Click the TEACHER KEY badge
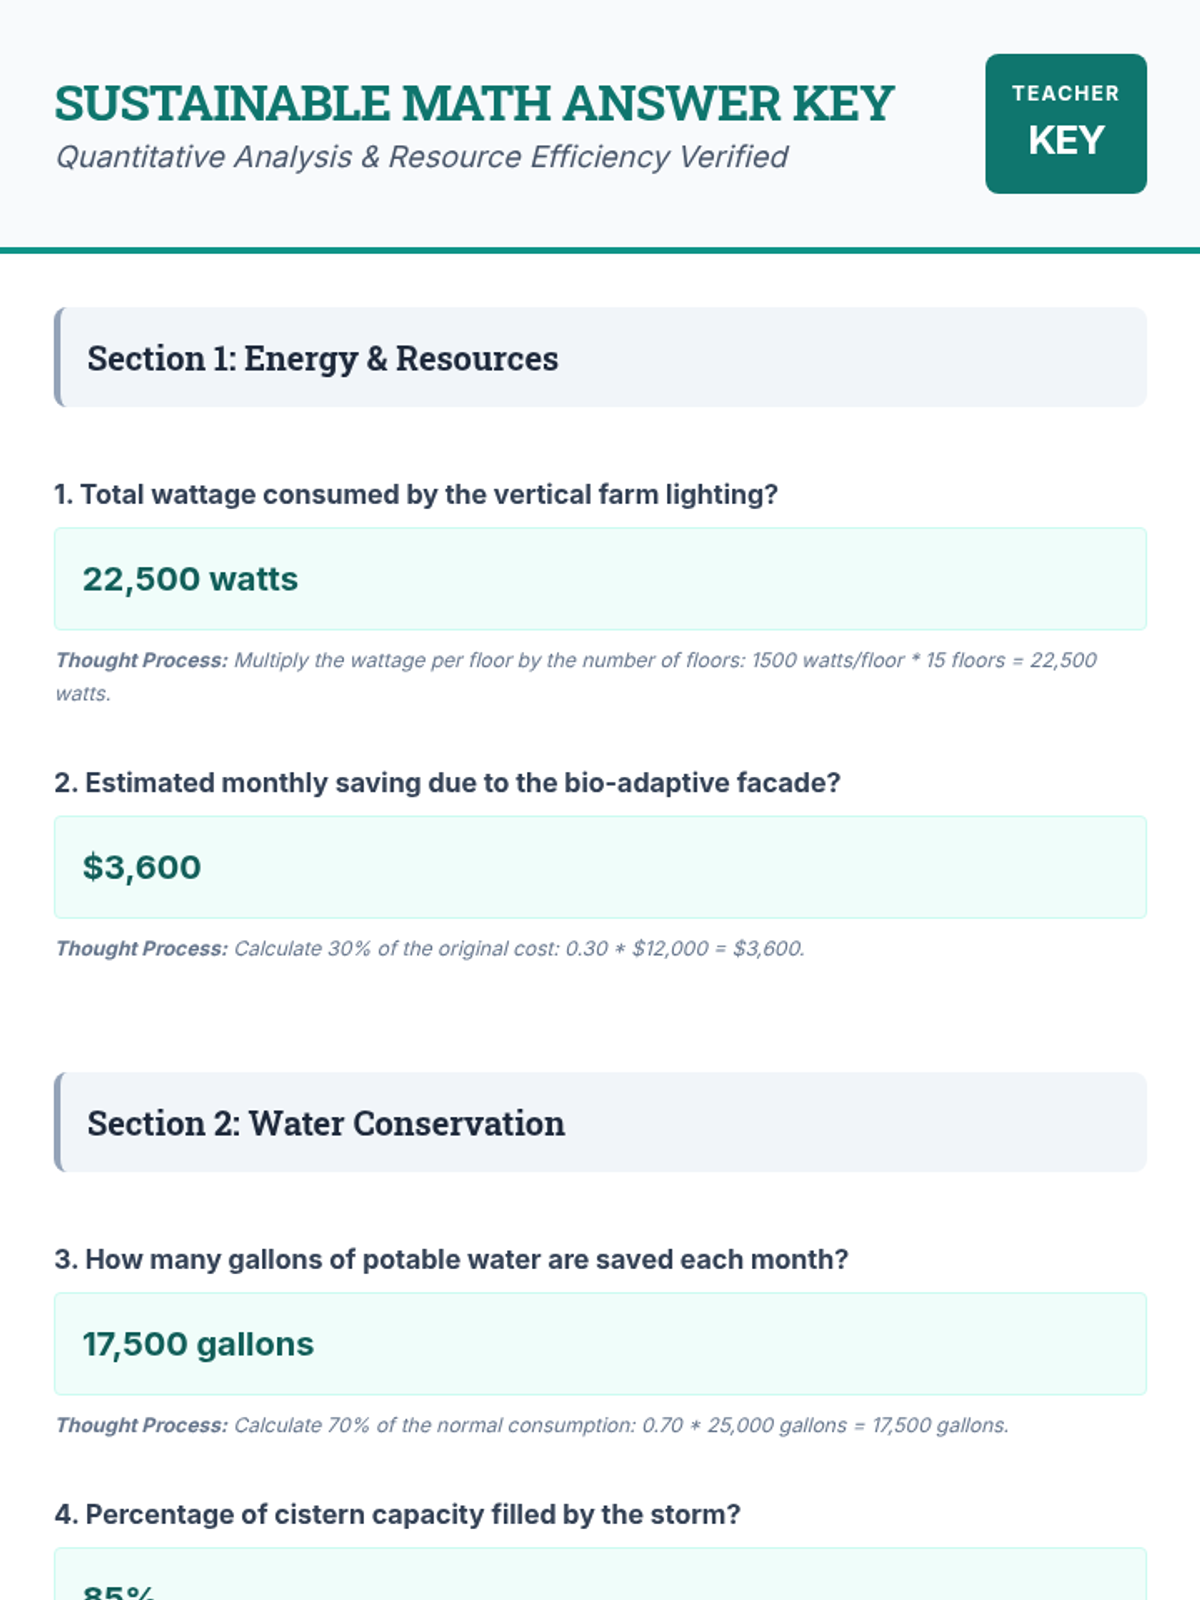This screenshot has height=1600, width=1200. [1065, 123]
